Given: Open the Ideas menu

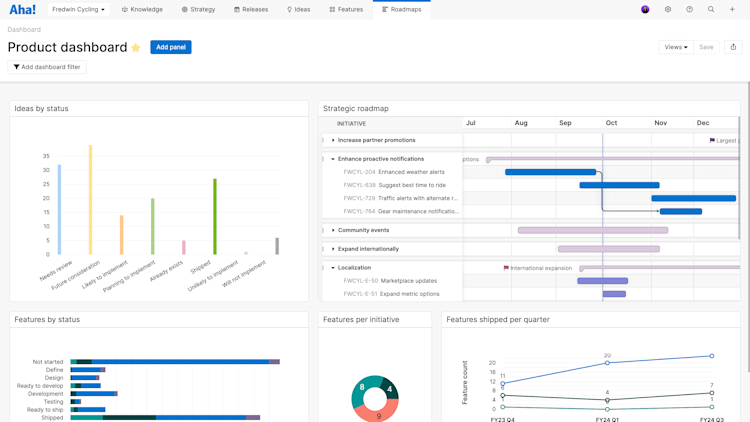Looking at the screenshot, I should point(298,10).
